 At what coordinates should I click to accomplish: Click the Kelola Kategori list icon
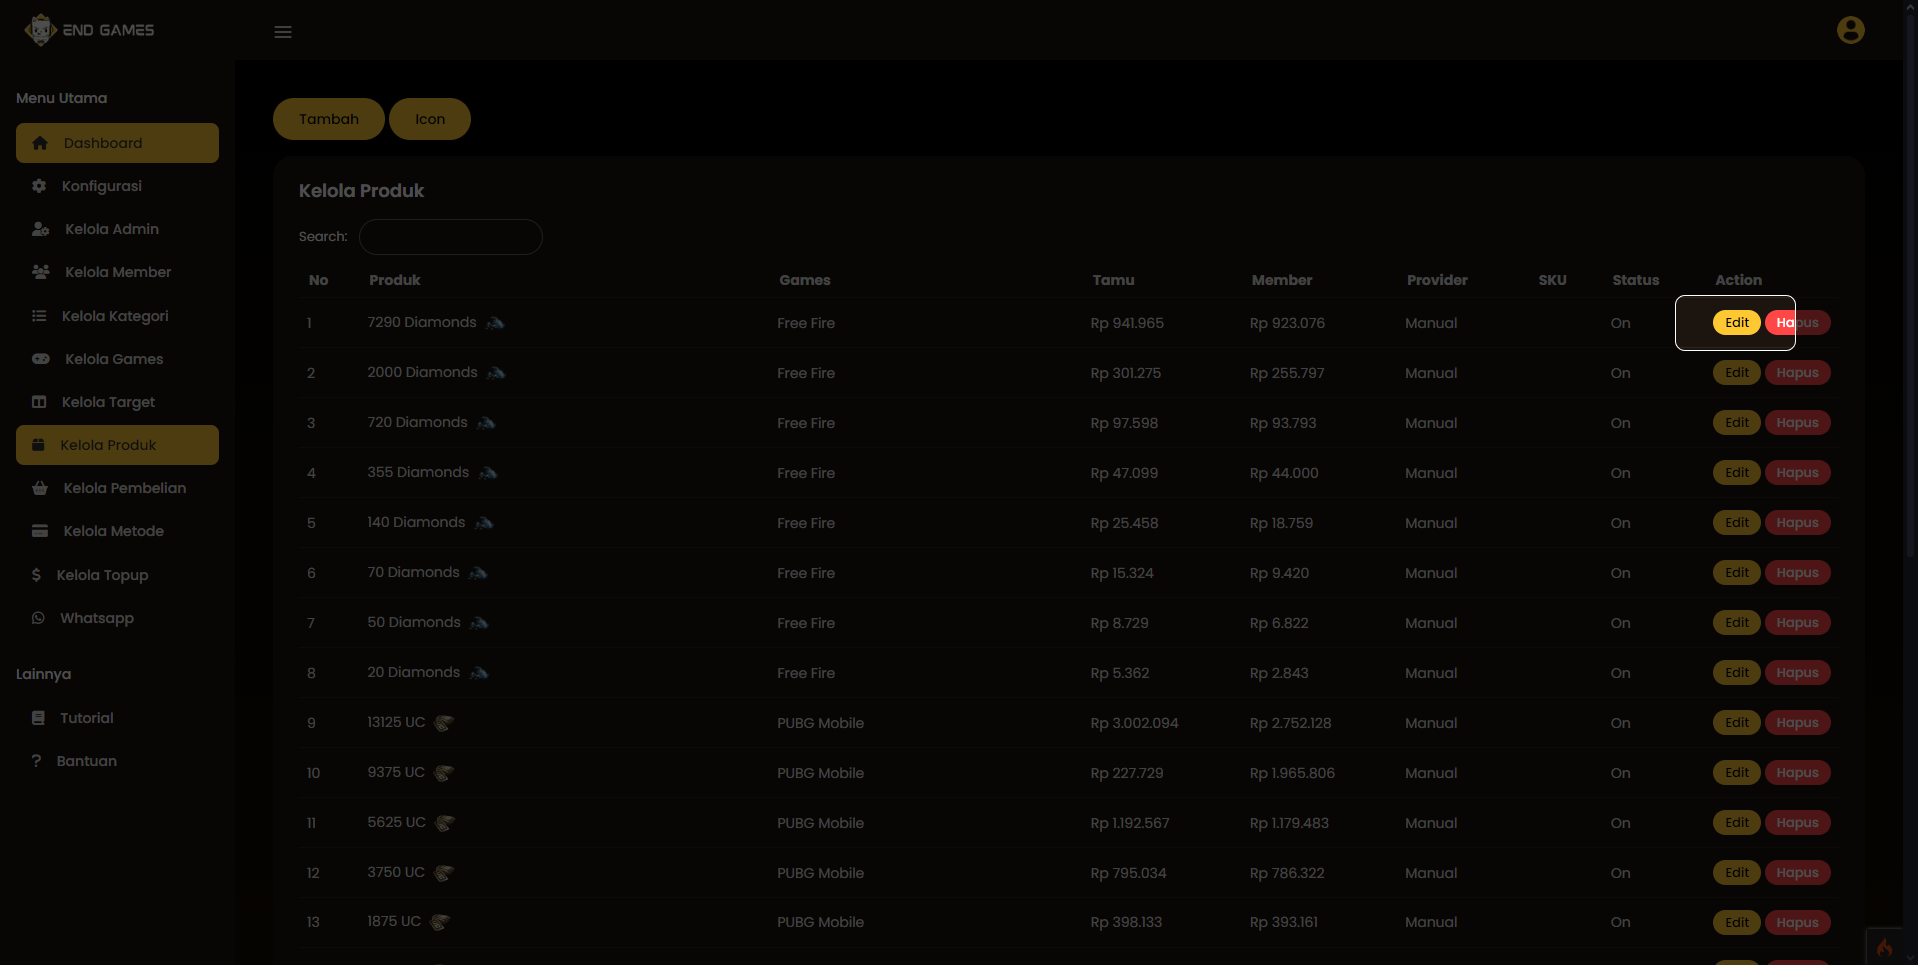click(39, 316)
